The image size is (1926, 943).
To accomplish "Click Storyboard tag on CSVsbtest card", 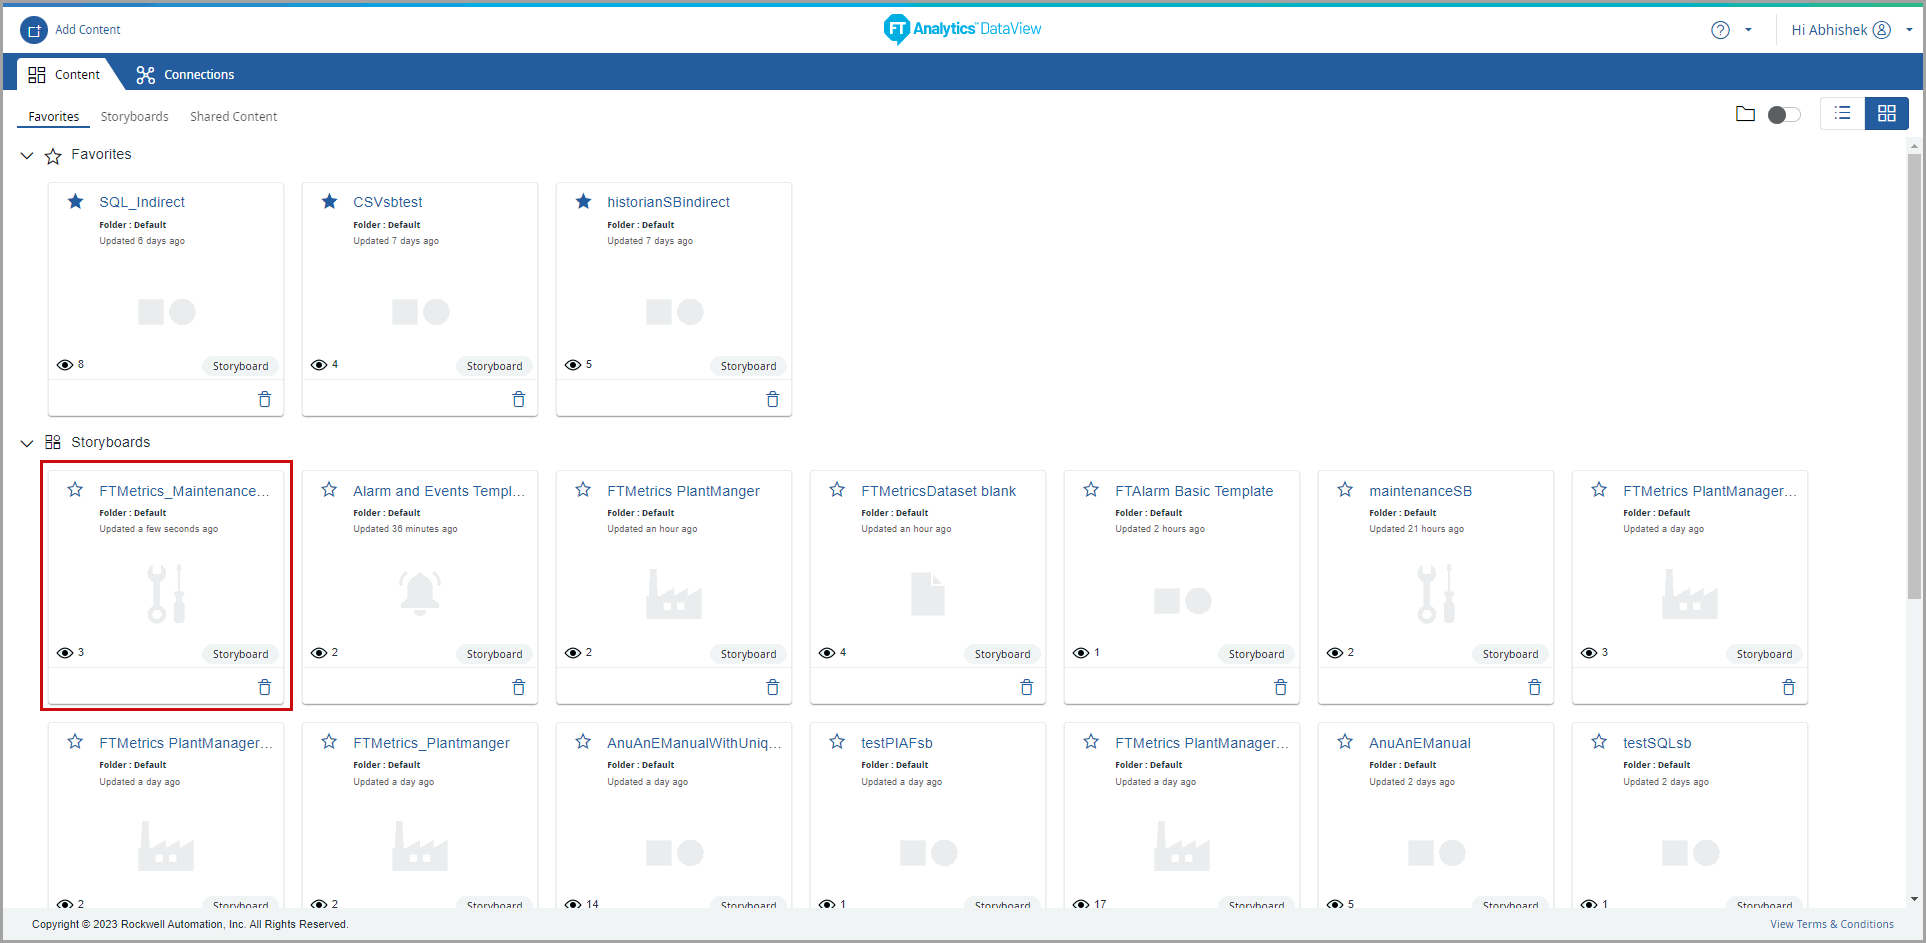I will click(x=494, y=366).
